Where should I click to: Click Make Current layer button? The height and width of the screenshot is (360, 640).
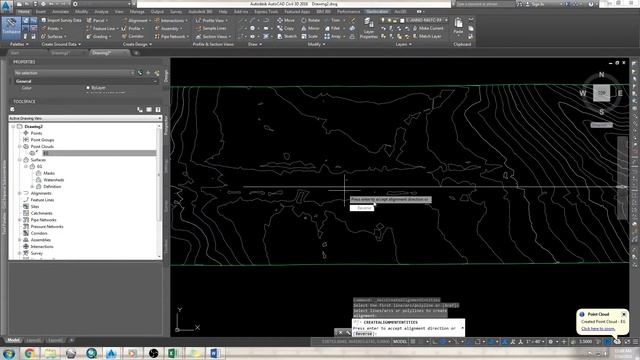[428, 29]
